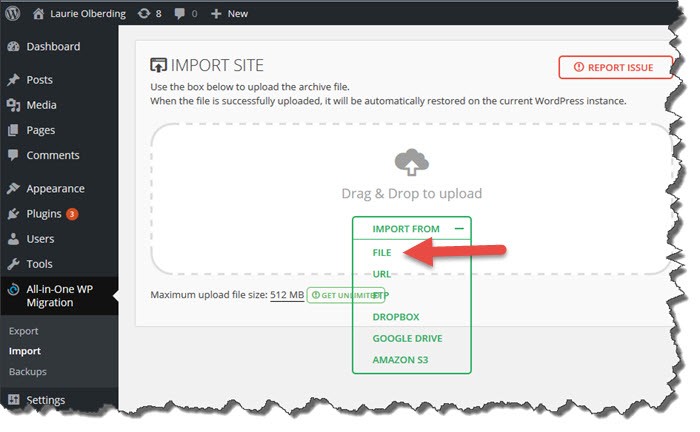The width and height of the screenshot is (700, 432).
Task: Click the minus icon on Import From
Action: pyautogui.click(x=459, y=228)
